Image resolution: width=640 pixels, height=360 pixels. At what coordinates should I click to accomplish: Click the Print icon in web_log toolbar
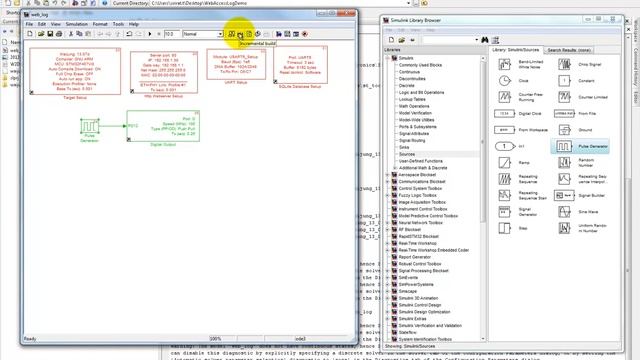point(59,34)
